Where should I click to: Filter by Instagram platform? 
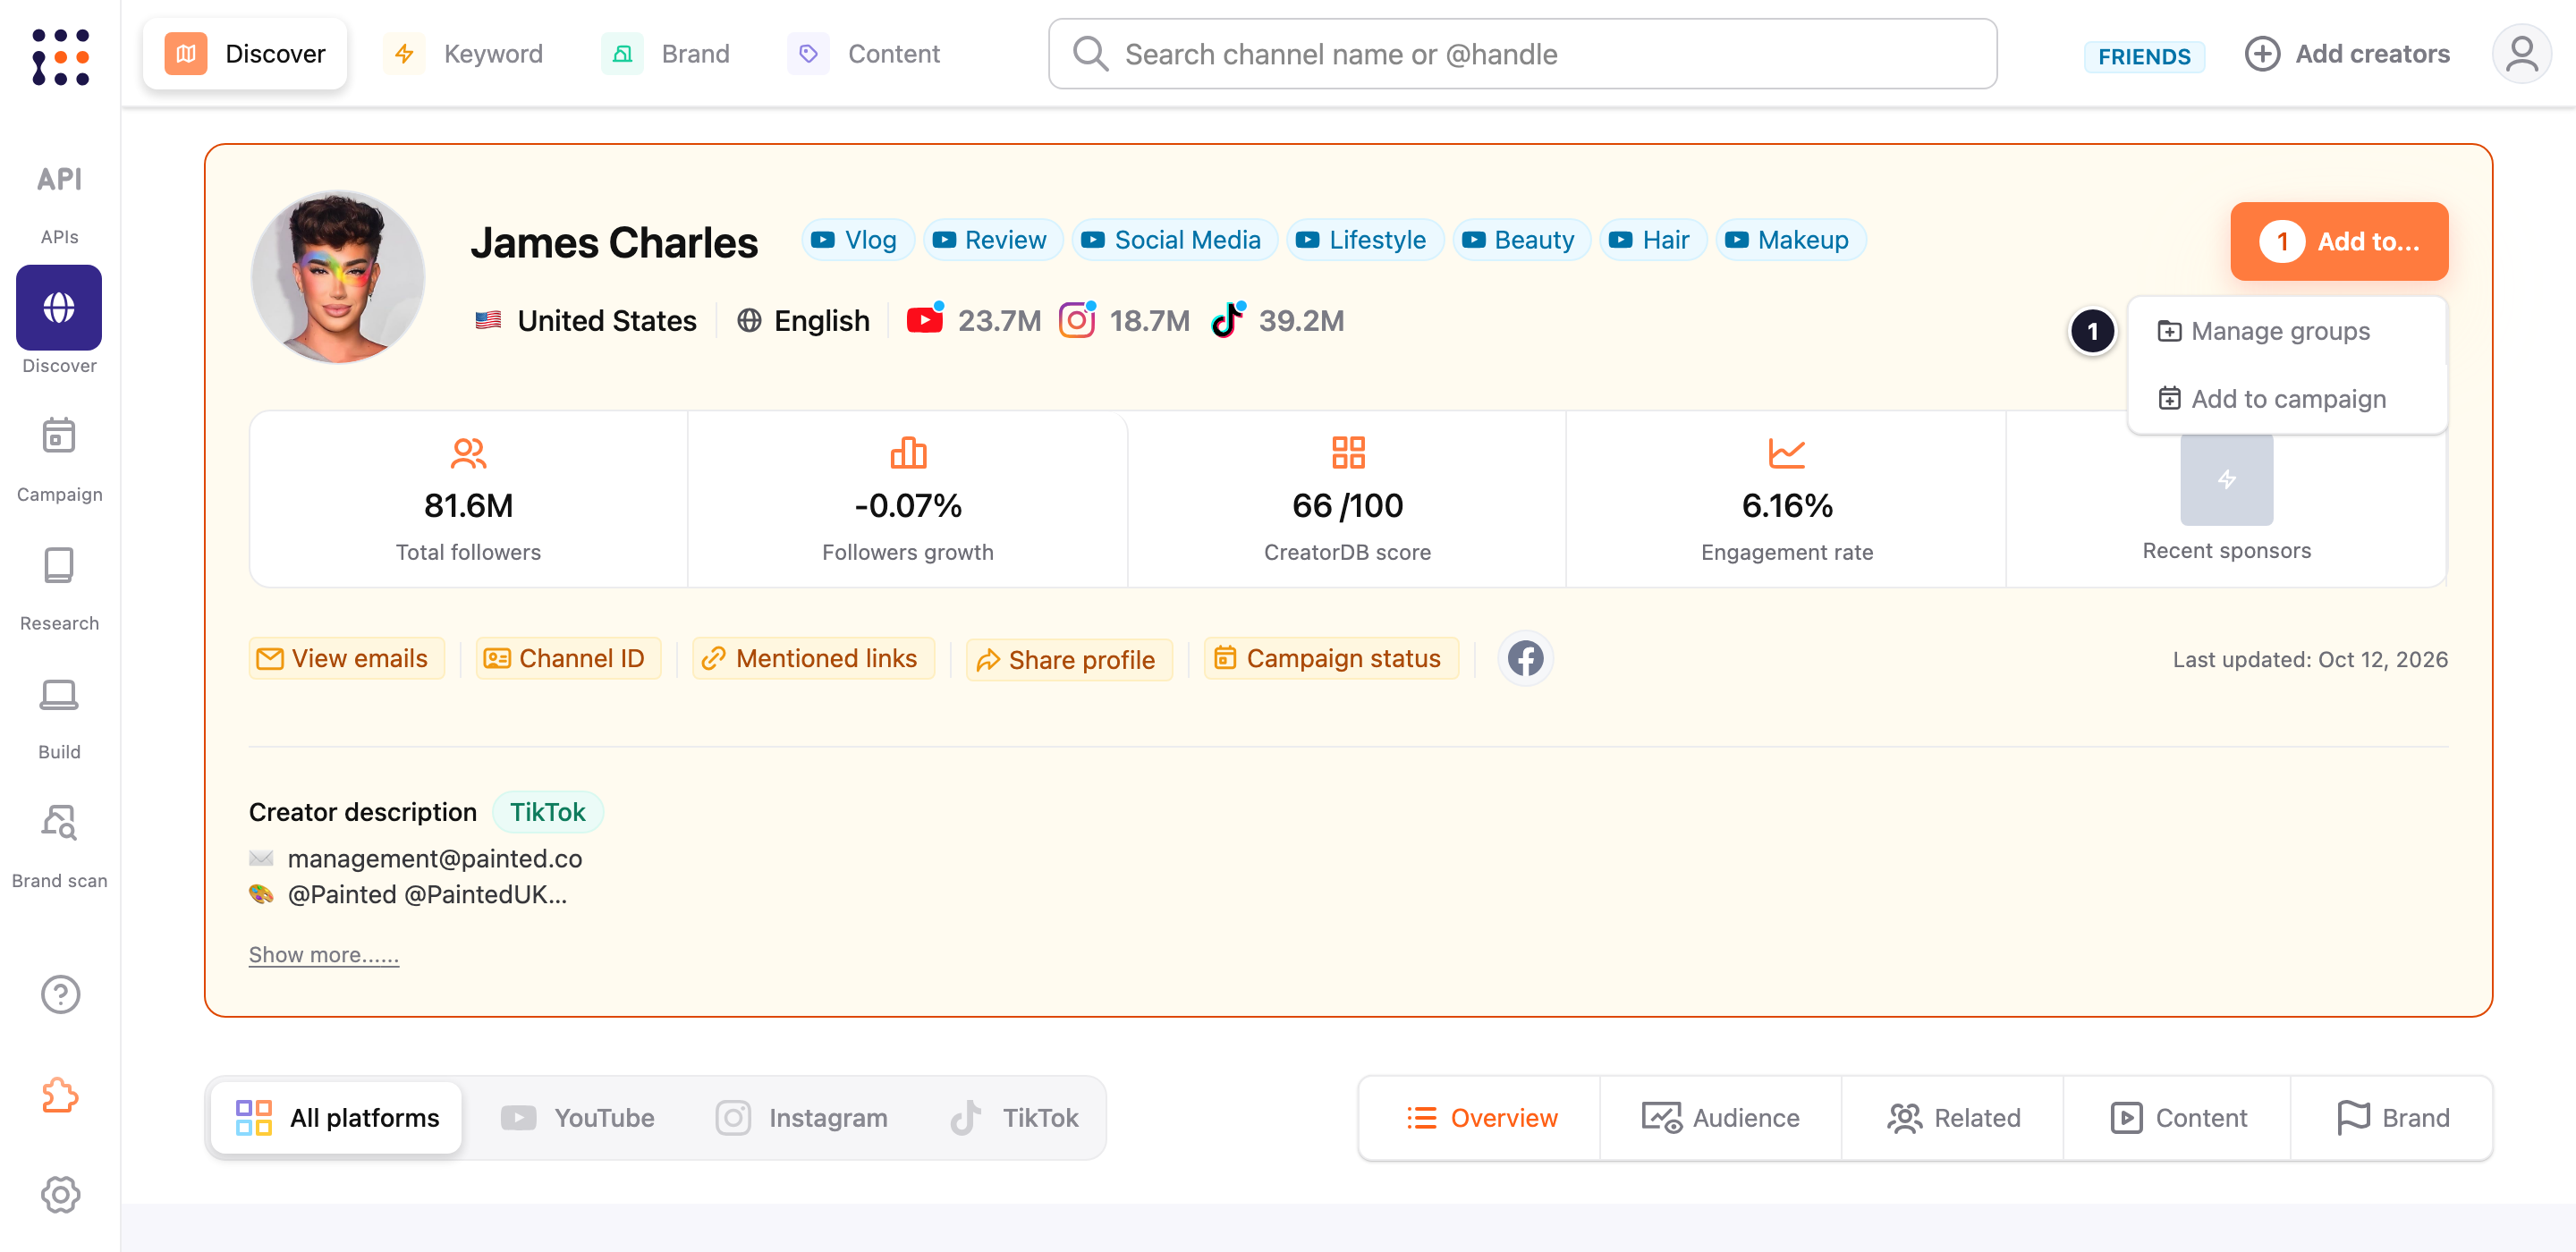(803, 1118)
